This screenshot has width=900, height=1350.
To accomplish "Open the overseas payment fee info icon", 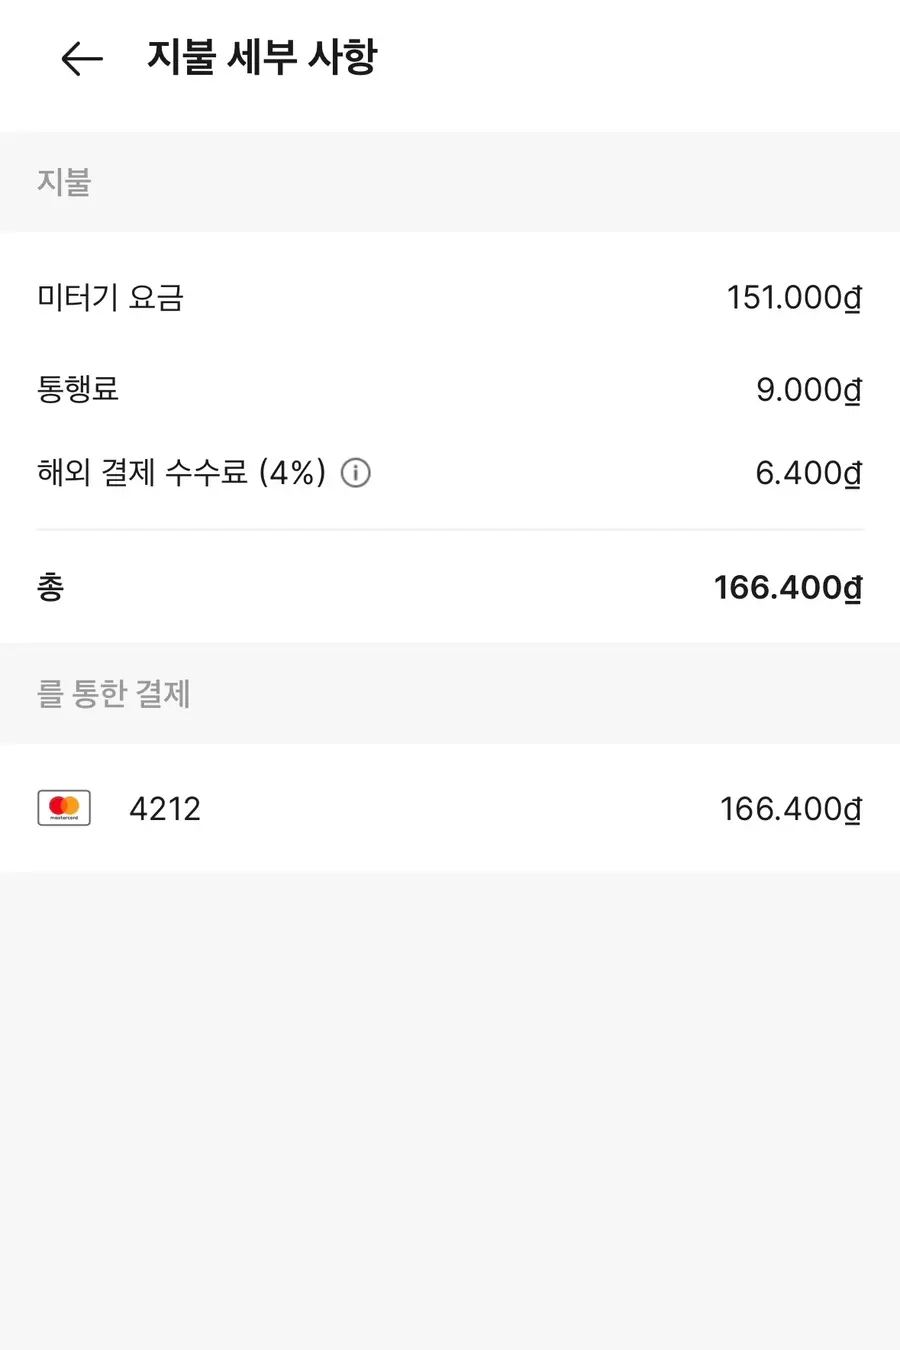I will click(x=356, y=473).
